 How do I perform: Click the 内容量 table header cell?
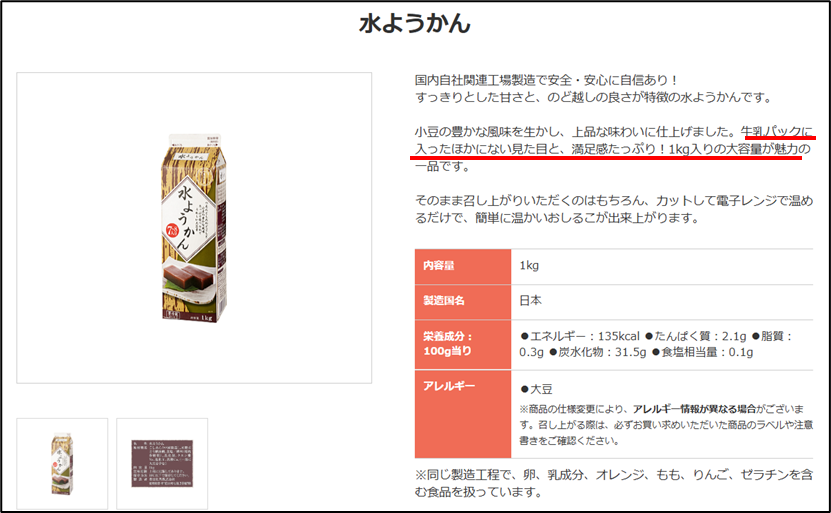[463, 266]
